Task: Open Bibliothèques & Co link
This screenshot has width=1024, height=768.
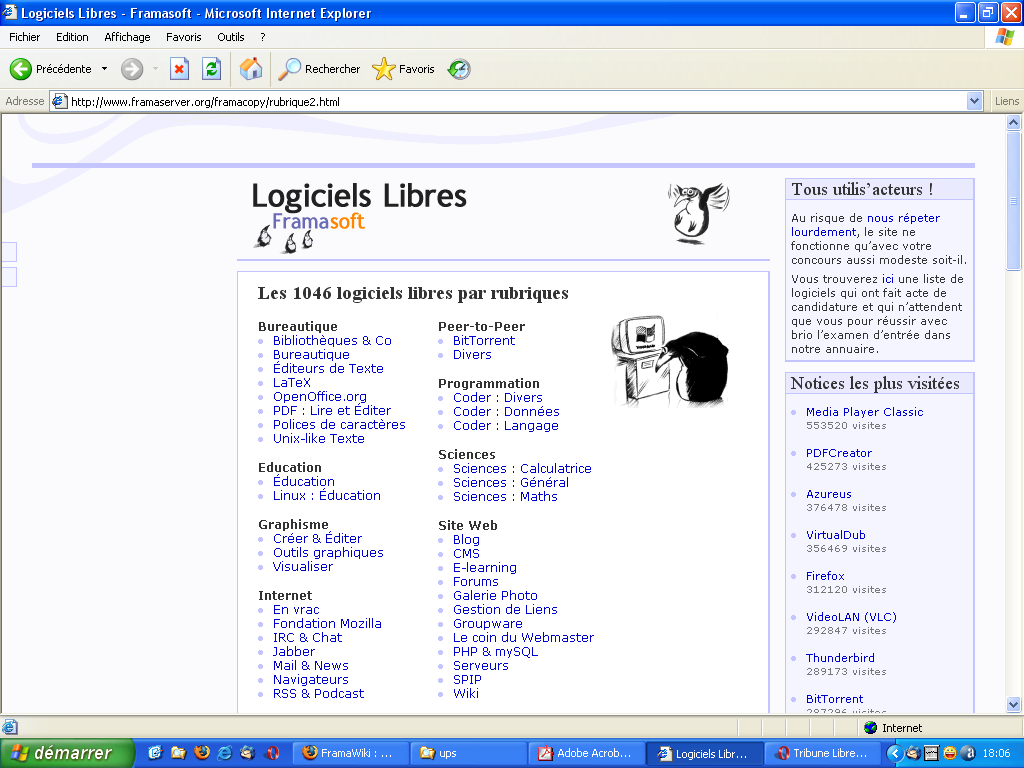Action: 332,340
